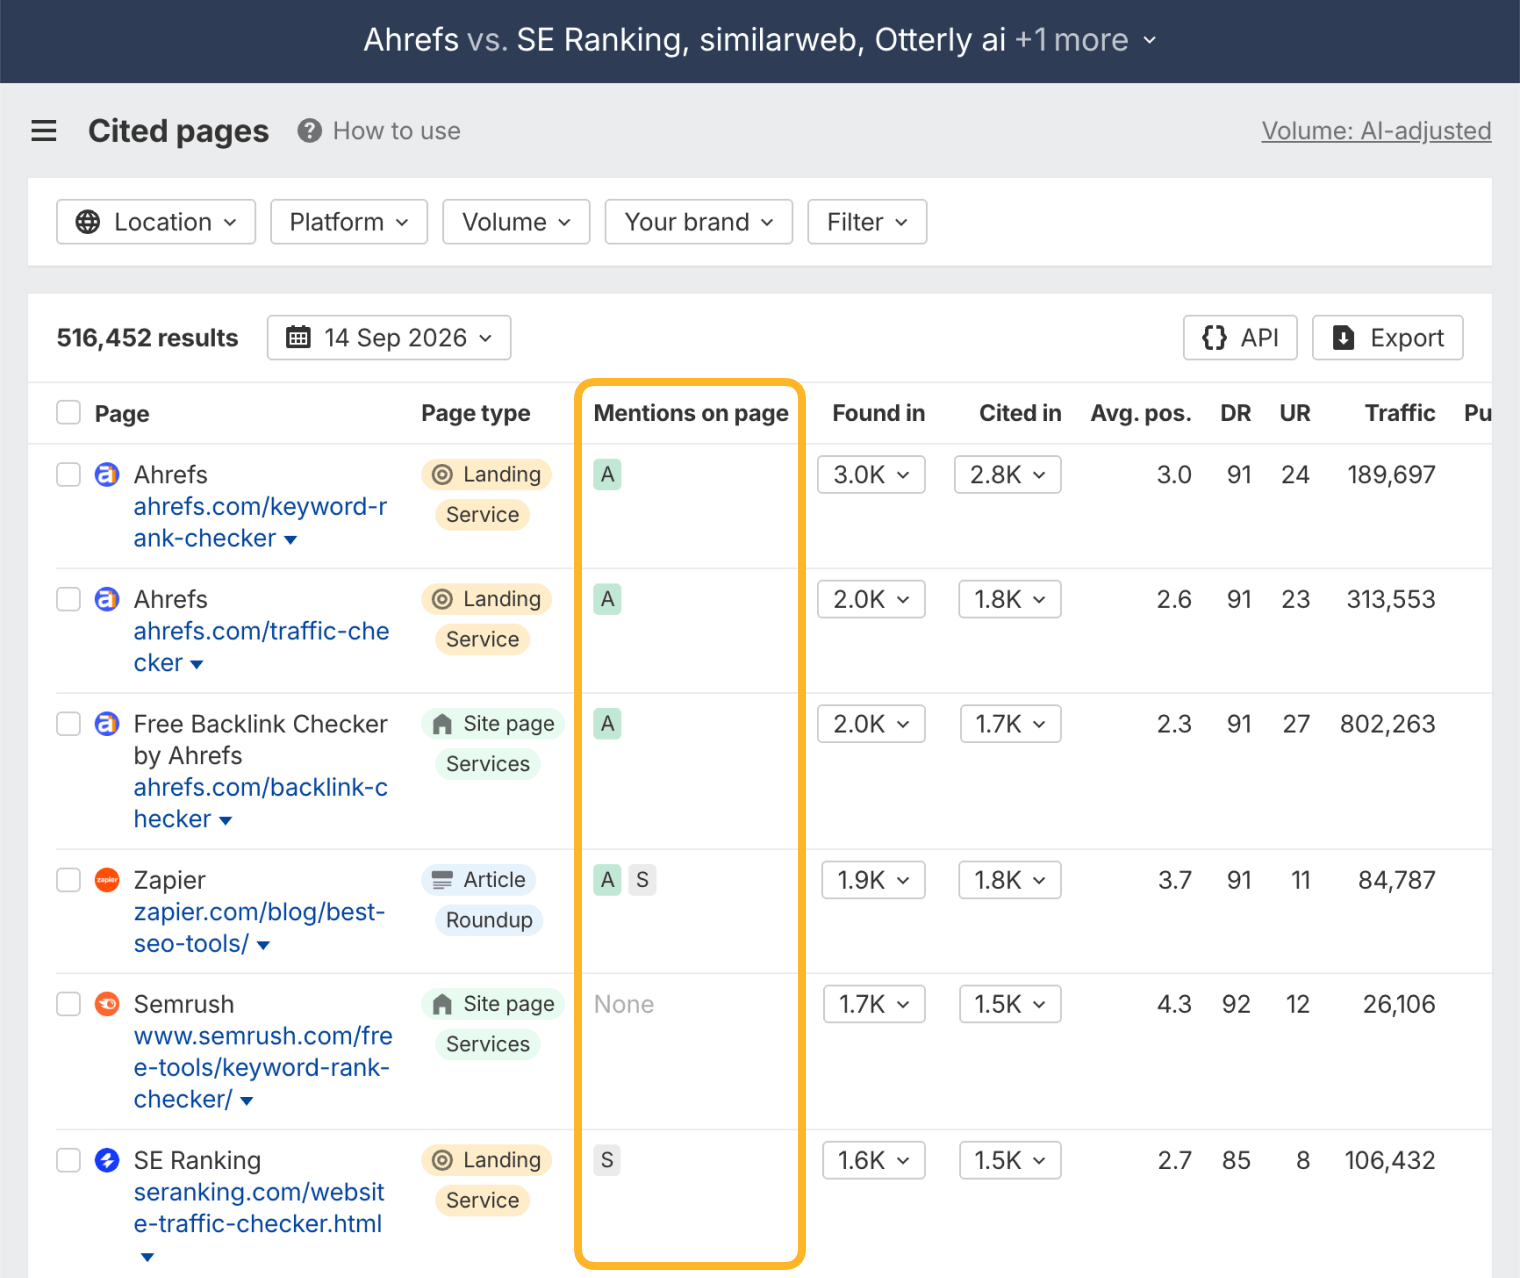Open the ahrefs.com/keyword-rank-checker link
The width and height of the screenshot is (1520, 1278).
tap(260, 522)
